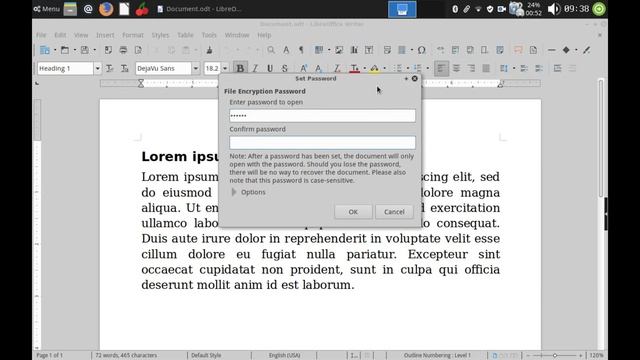Open the Print Preview icon
Screen dimensions: 640x360
click(138, 50)
